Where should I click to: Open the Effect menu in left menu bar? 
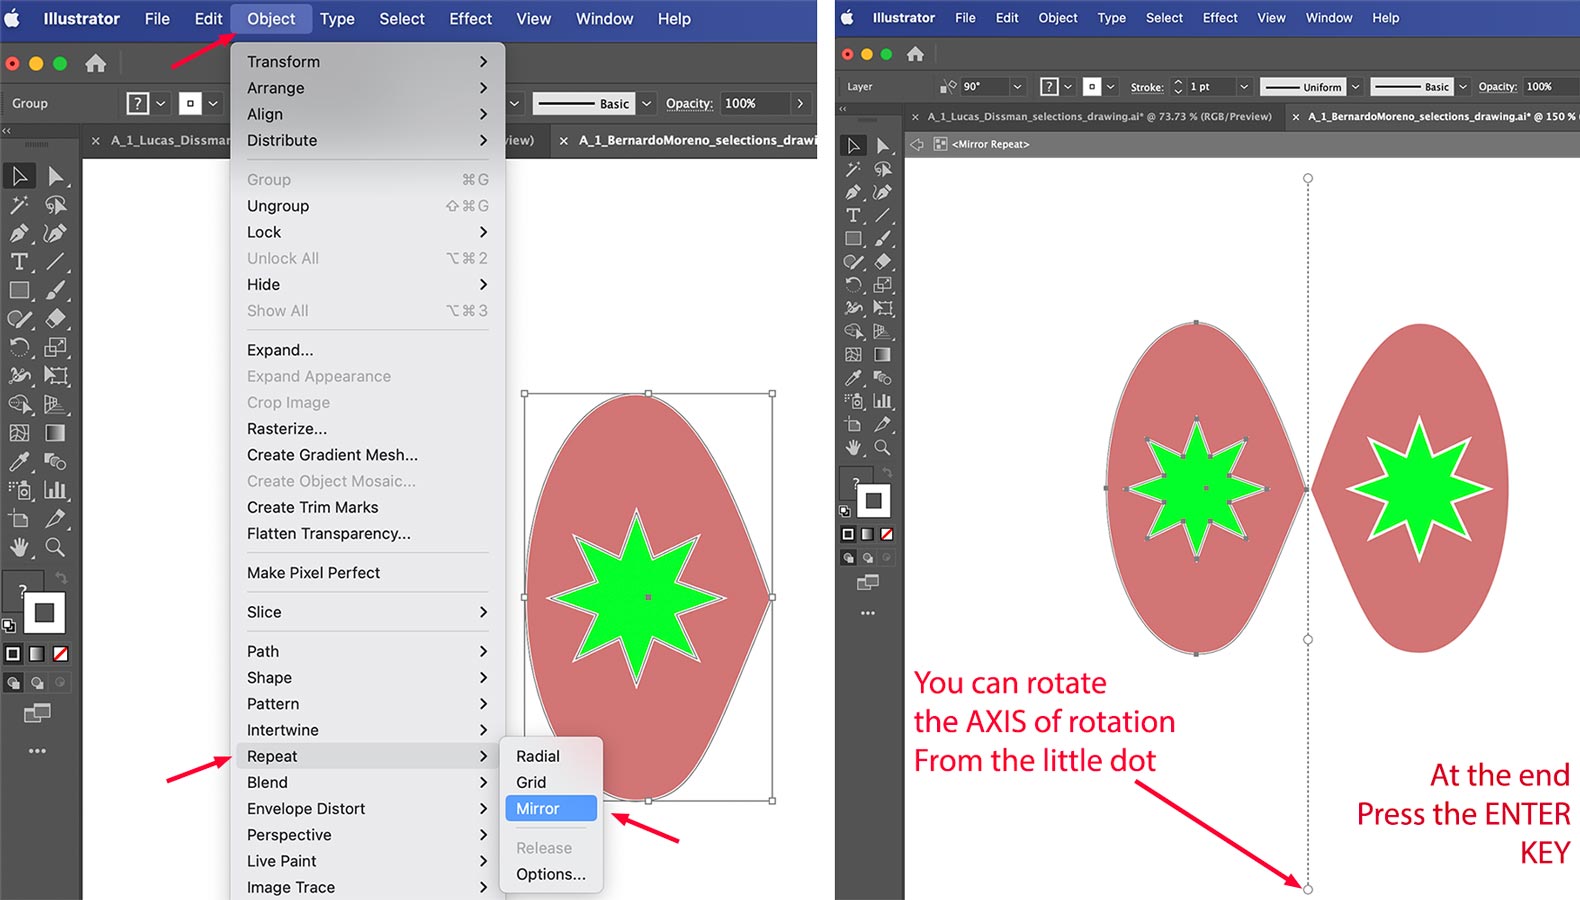pos(470,19)
